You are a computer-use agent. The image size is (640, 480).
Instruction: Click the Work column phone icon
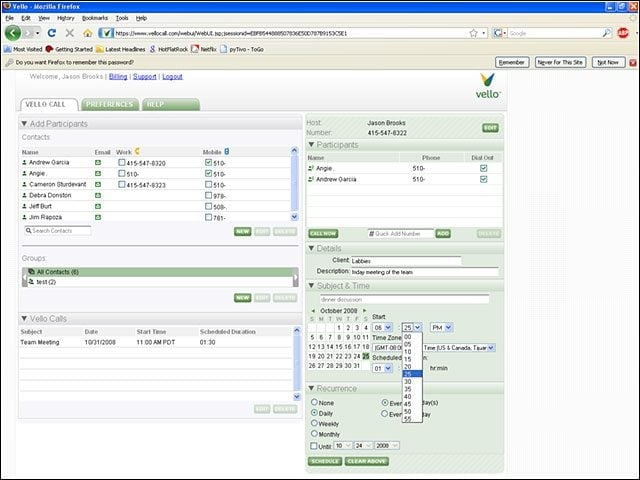[137, 151]
